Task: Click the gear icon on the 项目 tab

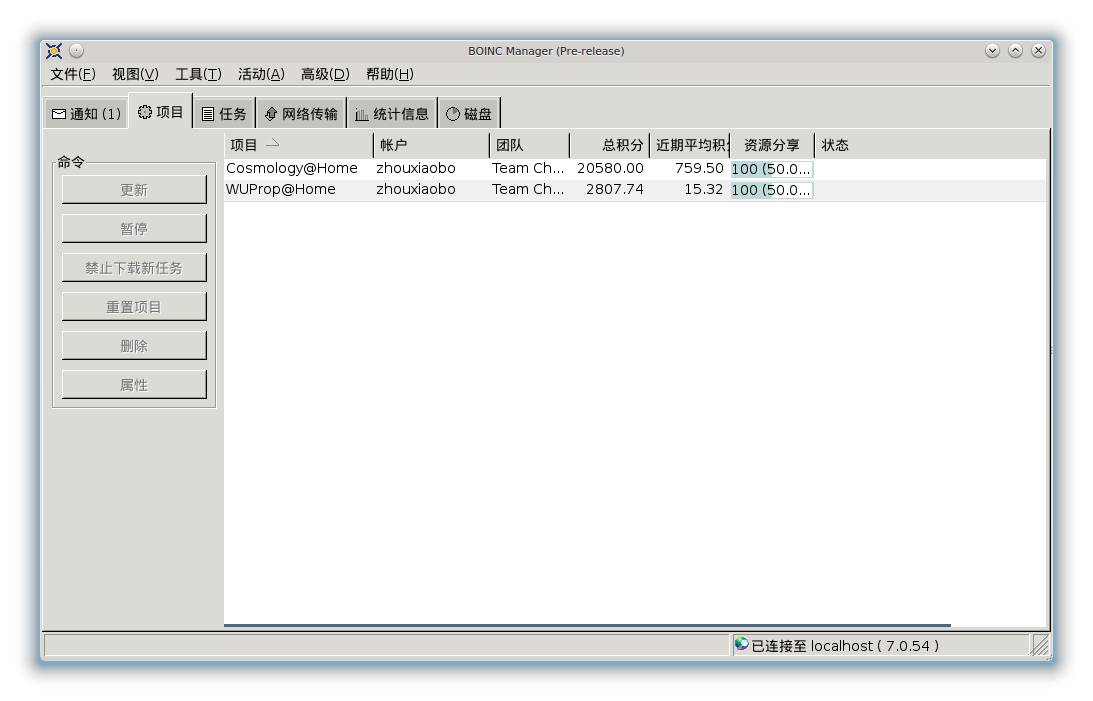Action: point(144,112)
